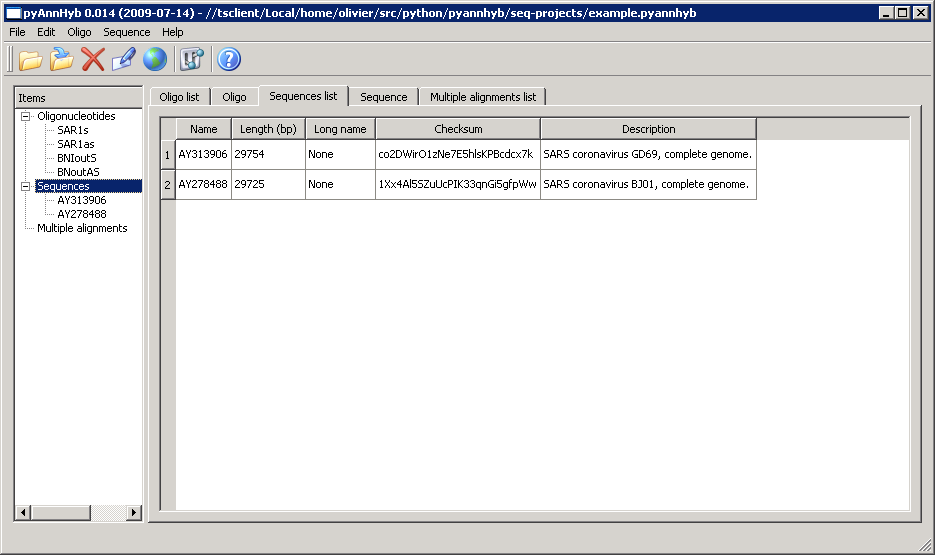Click the open folder toolbar icon
935x555 pixels.
pos(31,60)
